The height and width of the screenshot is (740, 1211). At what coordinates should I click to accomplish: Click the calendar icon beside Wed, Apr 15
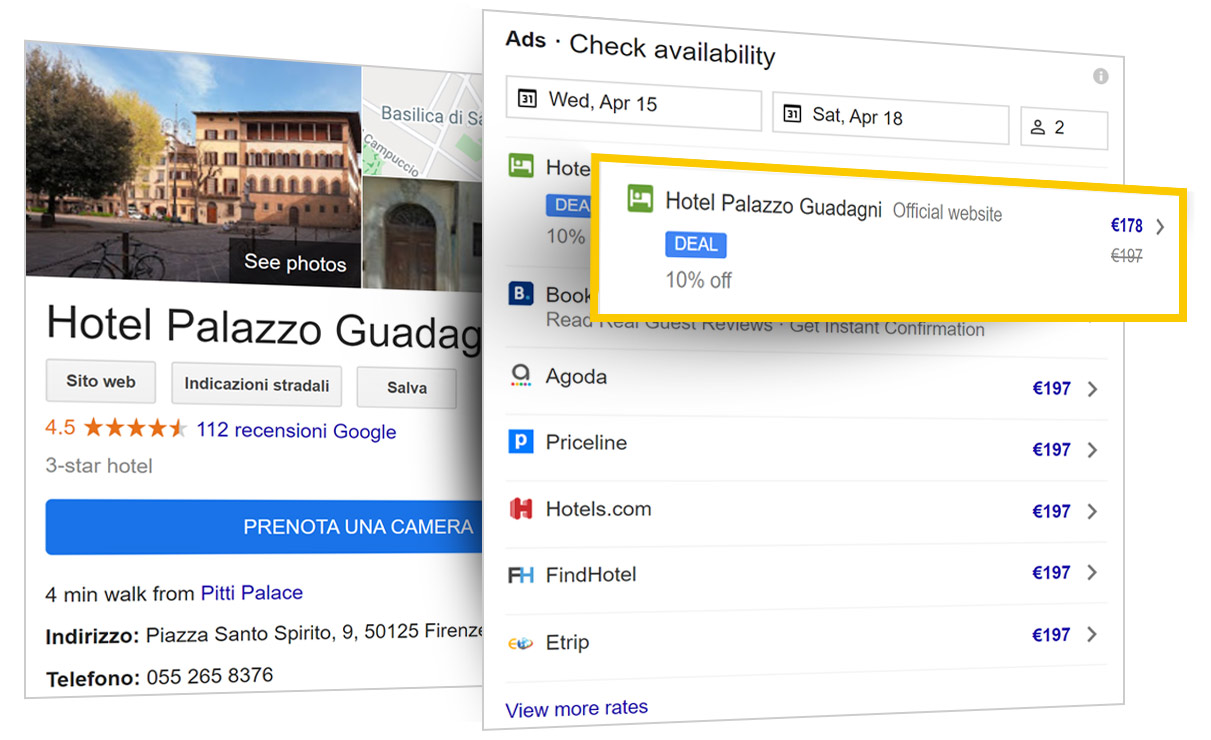pos(527,98)
